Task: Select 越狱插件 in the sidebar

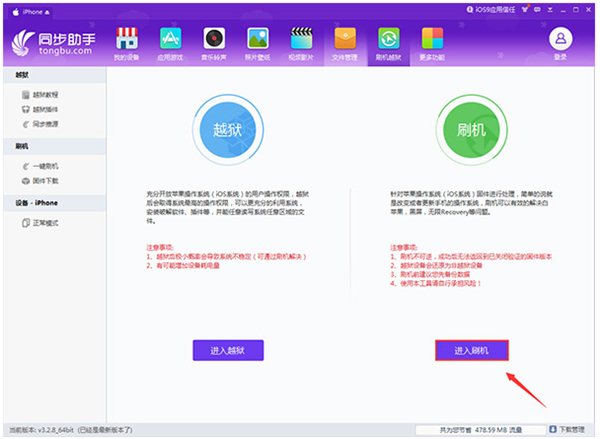Action: point(40,109)
